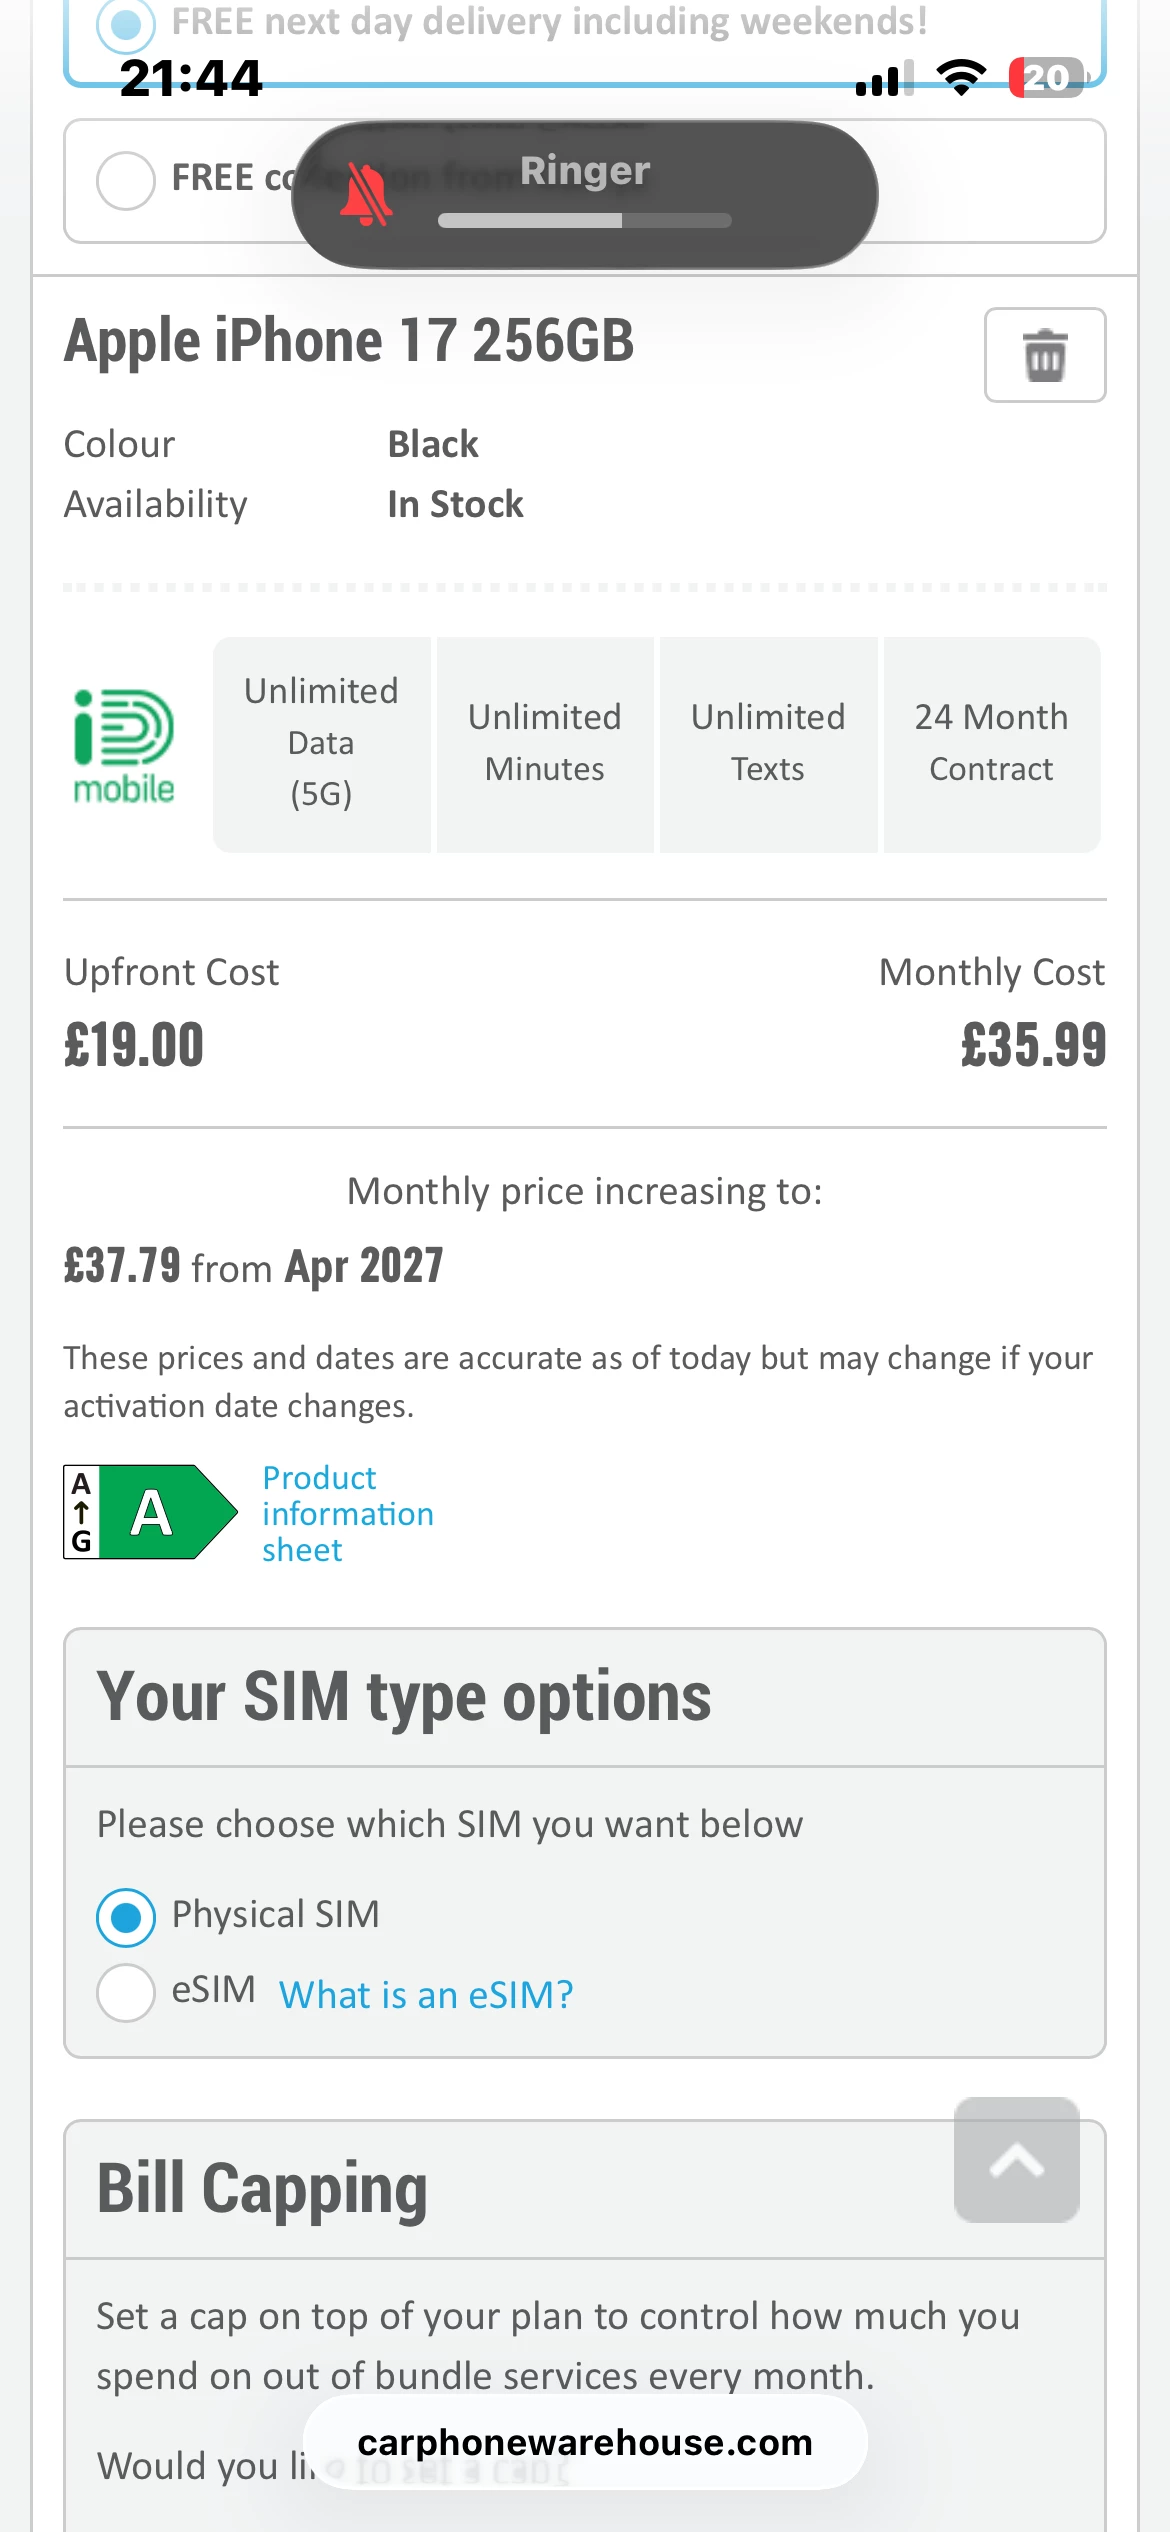Select the Physical SIM option

[126, 1917]
